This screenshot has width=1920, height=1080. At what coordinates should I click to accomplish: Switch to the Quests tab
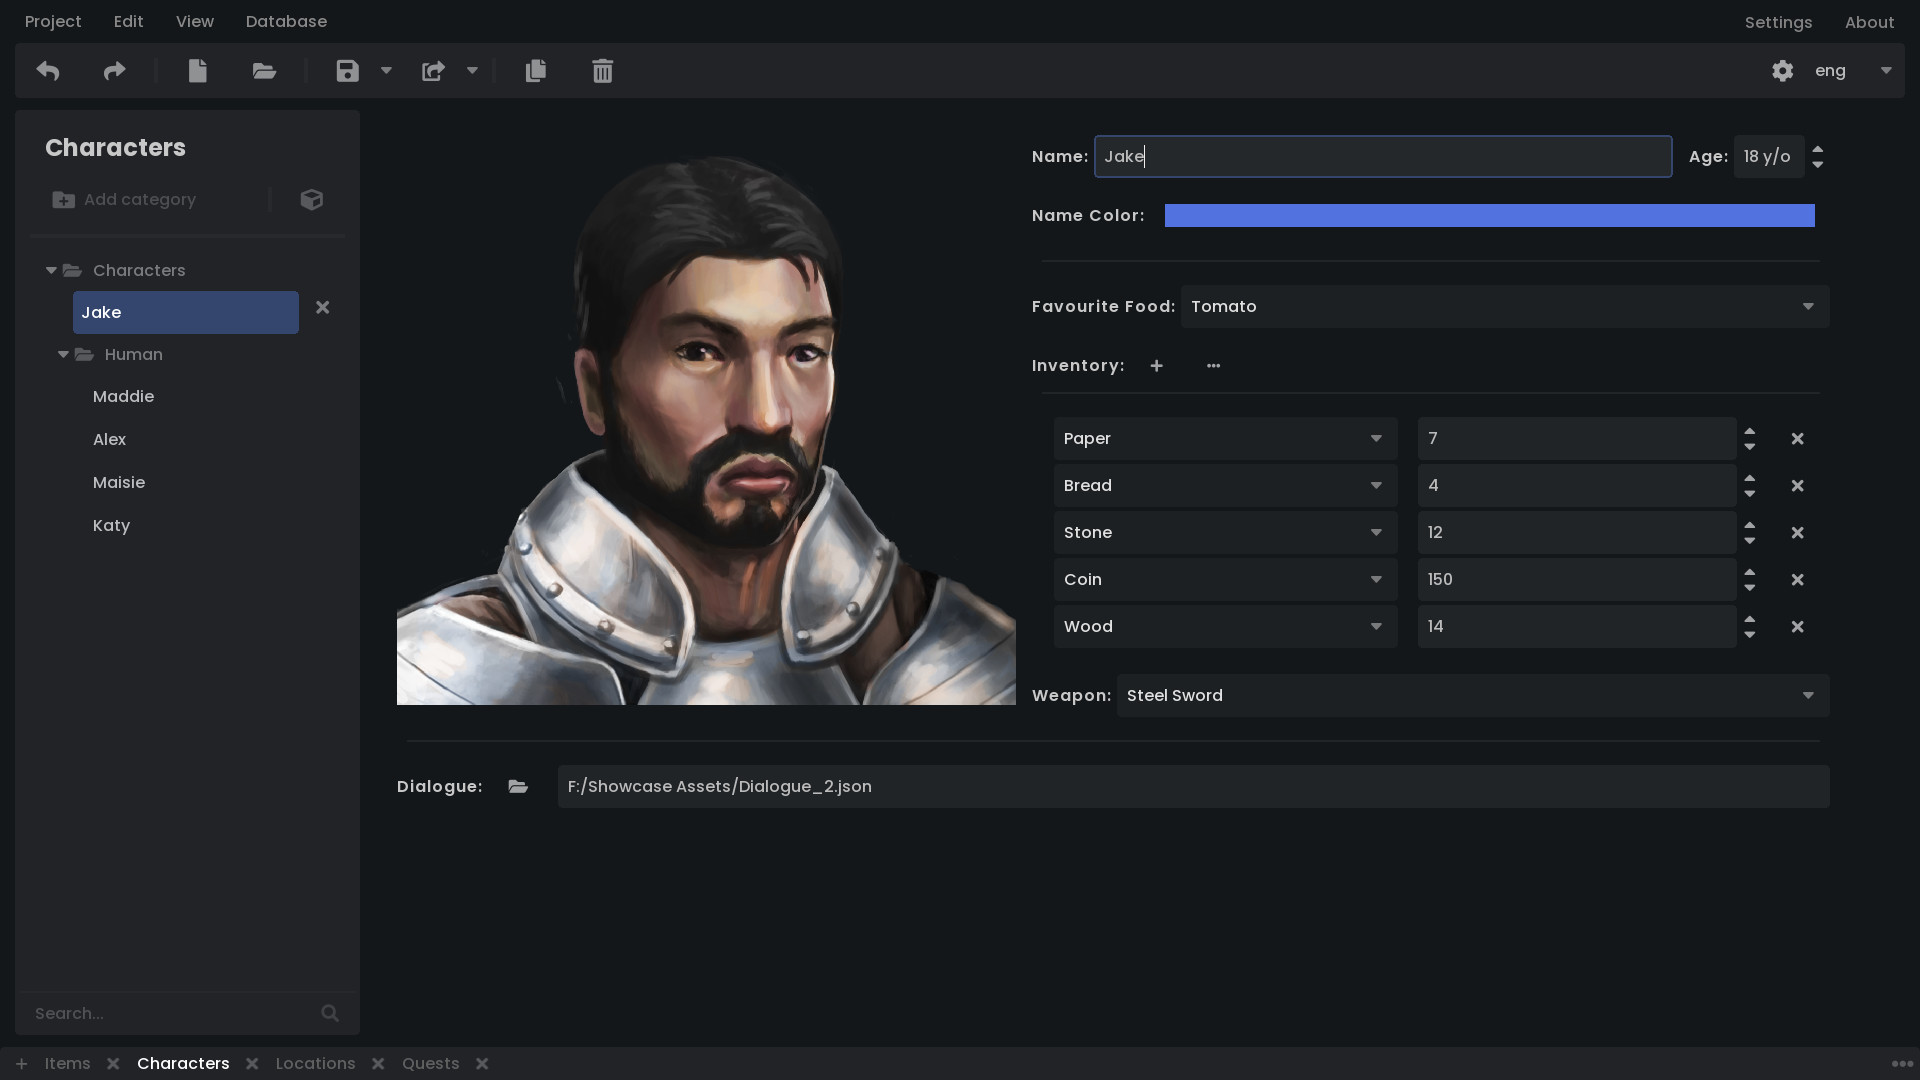click(x=430, y=1063)
